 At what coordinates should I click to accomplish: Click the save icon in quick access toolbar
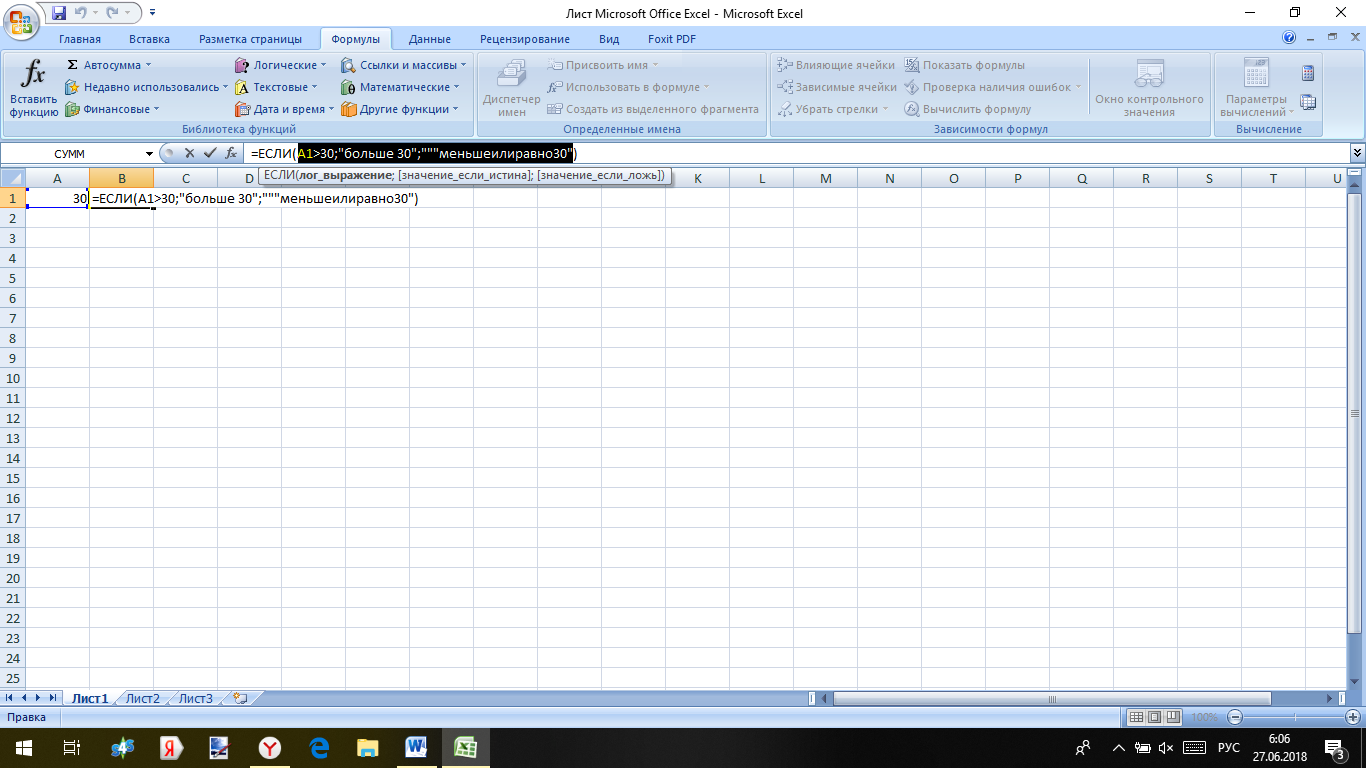(58, 13)
